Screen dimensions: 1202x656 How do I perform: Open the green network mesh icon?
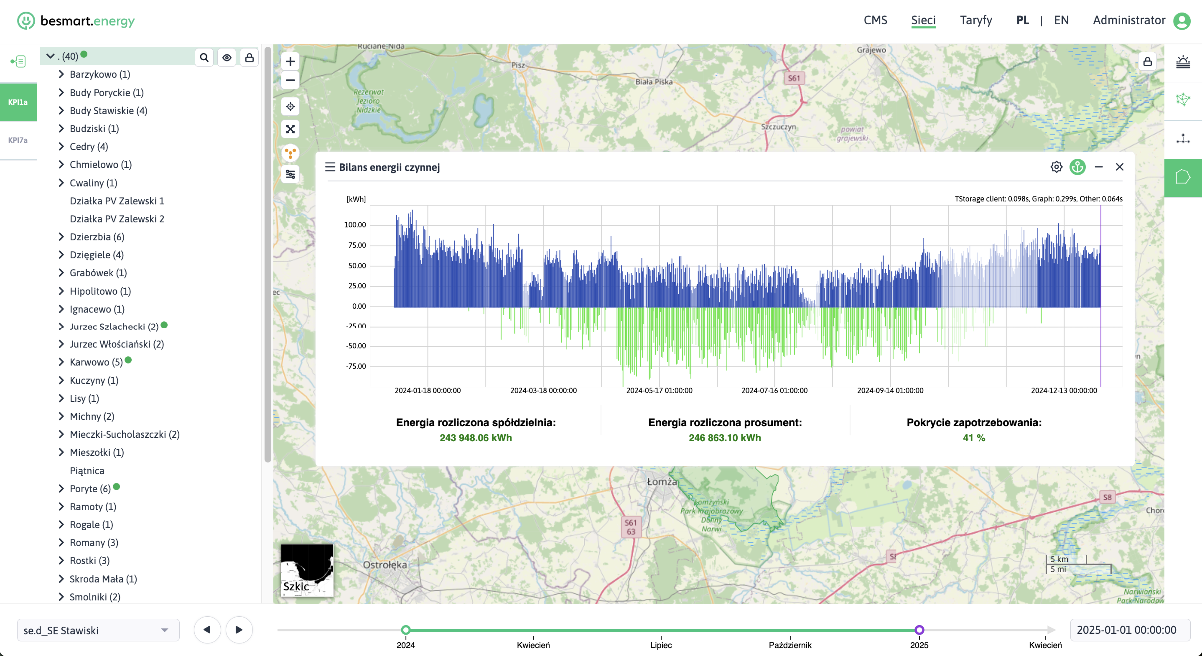coord(1183,100)
